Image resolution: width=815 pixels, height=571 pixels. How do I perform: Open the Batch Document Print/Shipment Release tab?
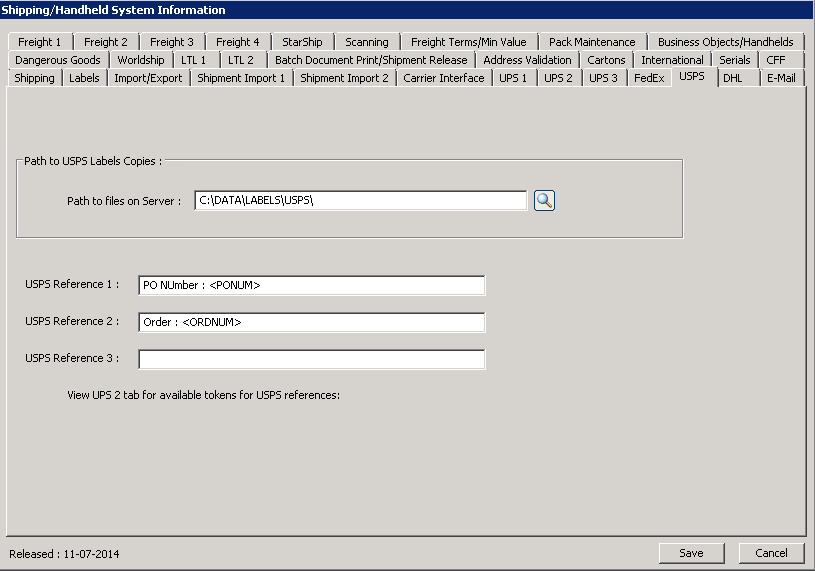[371, 60]
